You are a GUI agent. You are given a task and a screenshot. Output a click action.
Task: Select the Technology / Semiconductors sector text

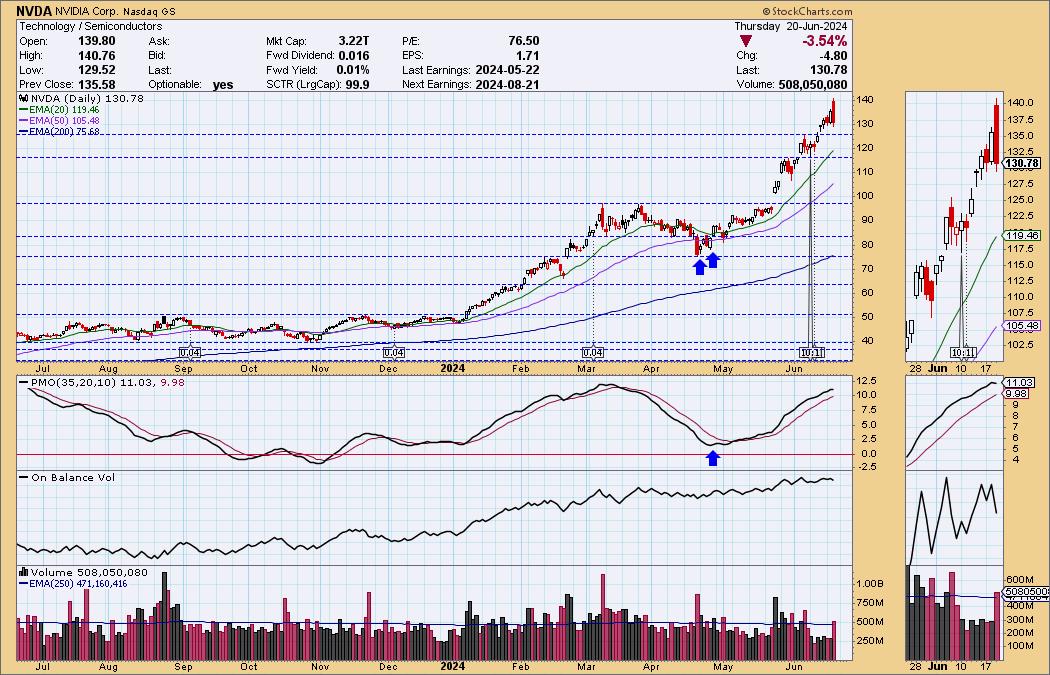pyautogui.click(x=90, y=26)
